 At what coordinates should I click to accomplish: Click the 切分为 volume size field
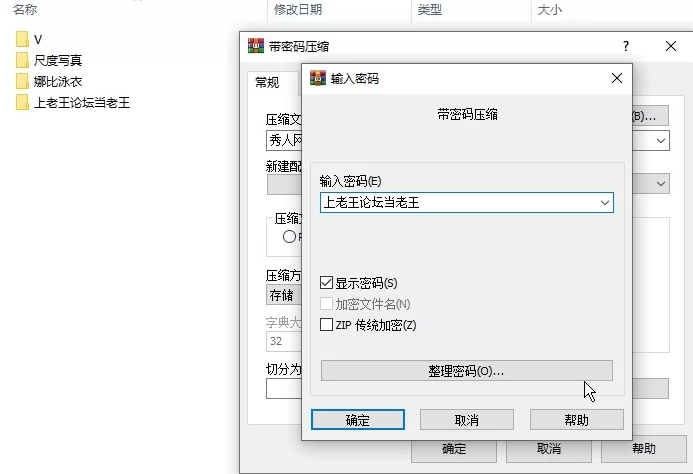[284, 389]
